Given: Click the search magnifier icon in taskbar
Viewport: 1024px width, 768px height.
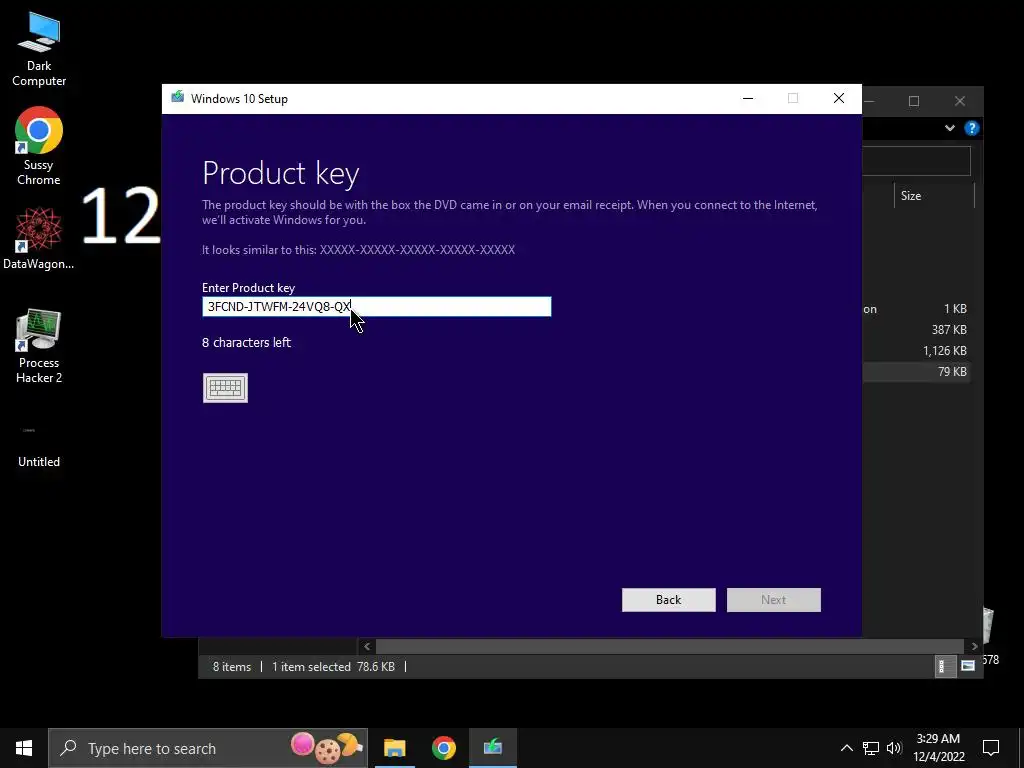Looking at the screenshot, I should coord(69,748).
